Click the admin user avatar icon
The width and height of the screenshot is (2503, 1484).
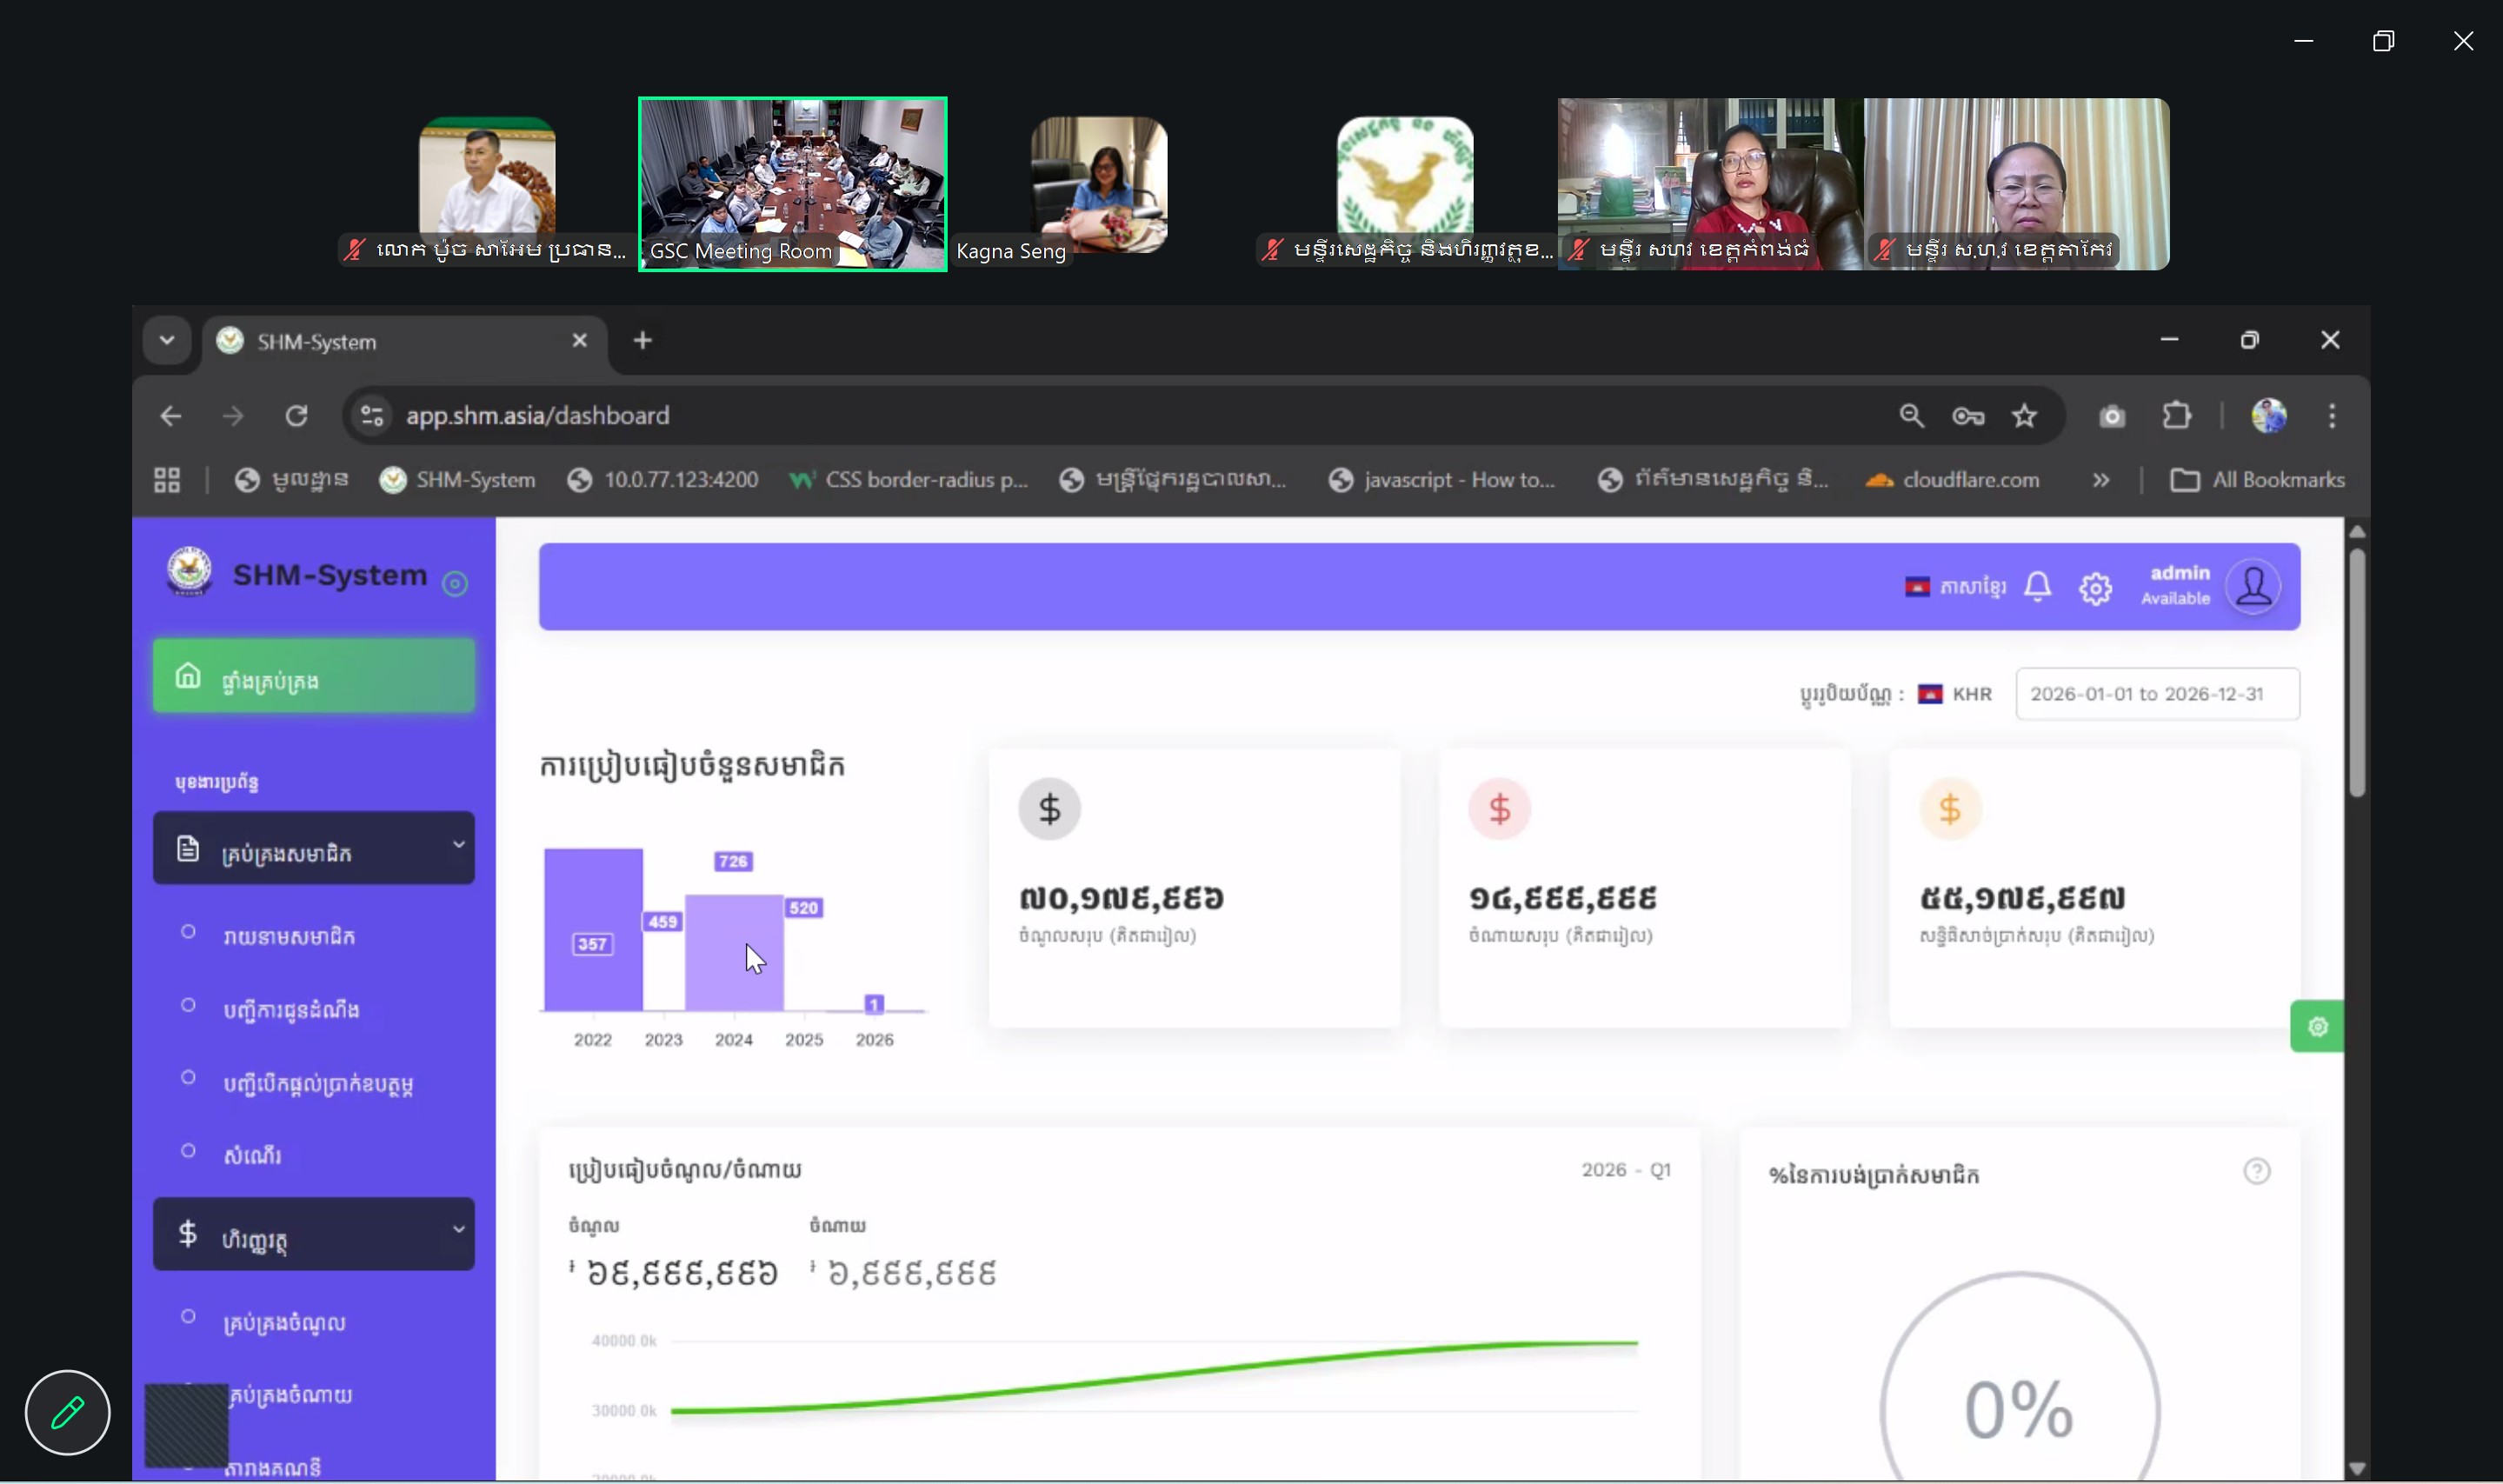coord(2253,586)
